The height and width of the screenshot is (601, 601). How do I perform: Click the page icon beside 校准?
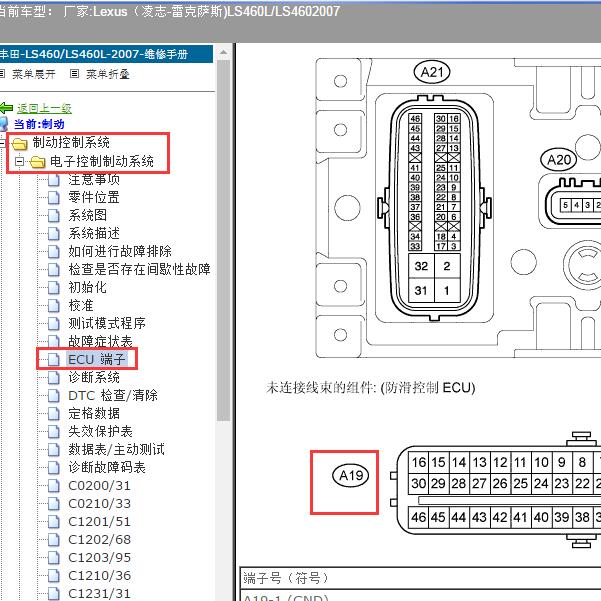[54, 306]
